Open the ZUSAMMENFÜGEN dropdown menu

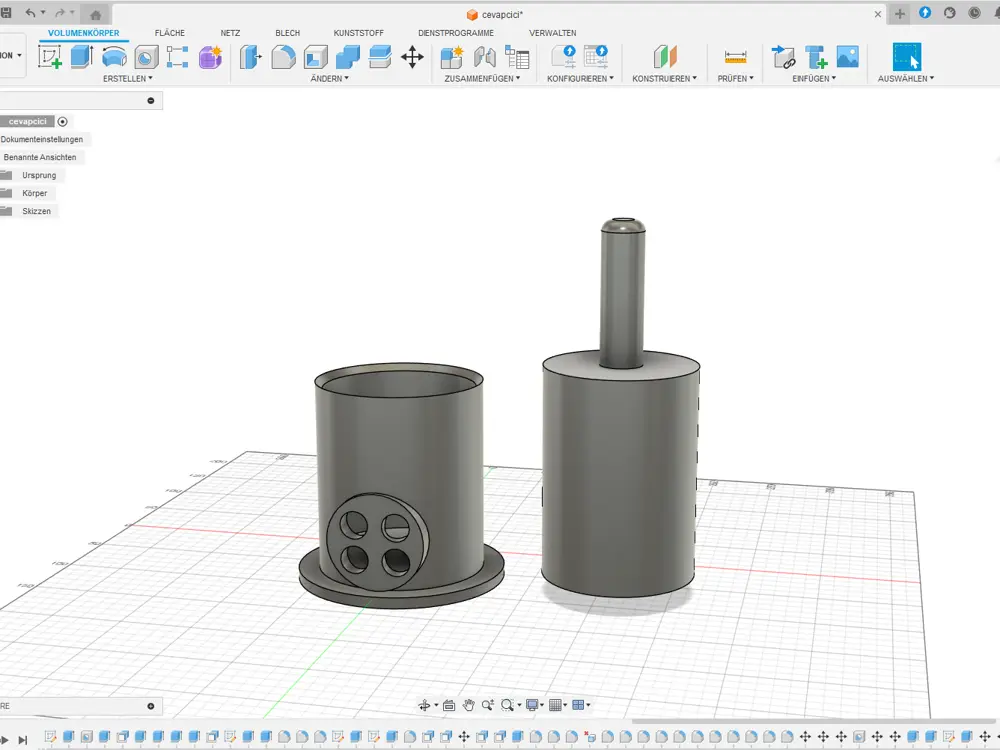click(x=482, y=78)
